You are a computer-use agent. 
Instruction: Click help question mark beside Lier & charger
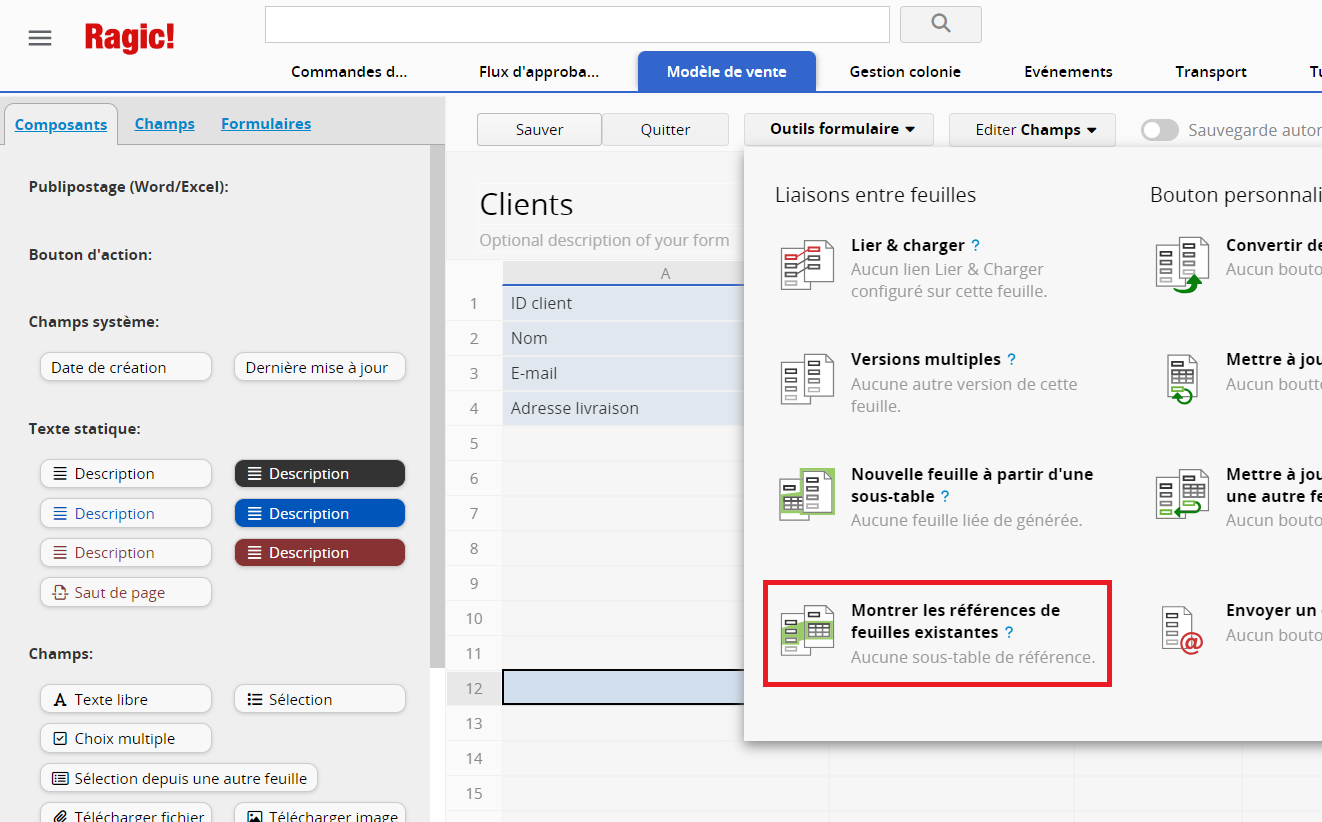976,245
